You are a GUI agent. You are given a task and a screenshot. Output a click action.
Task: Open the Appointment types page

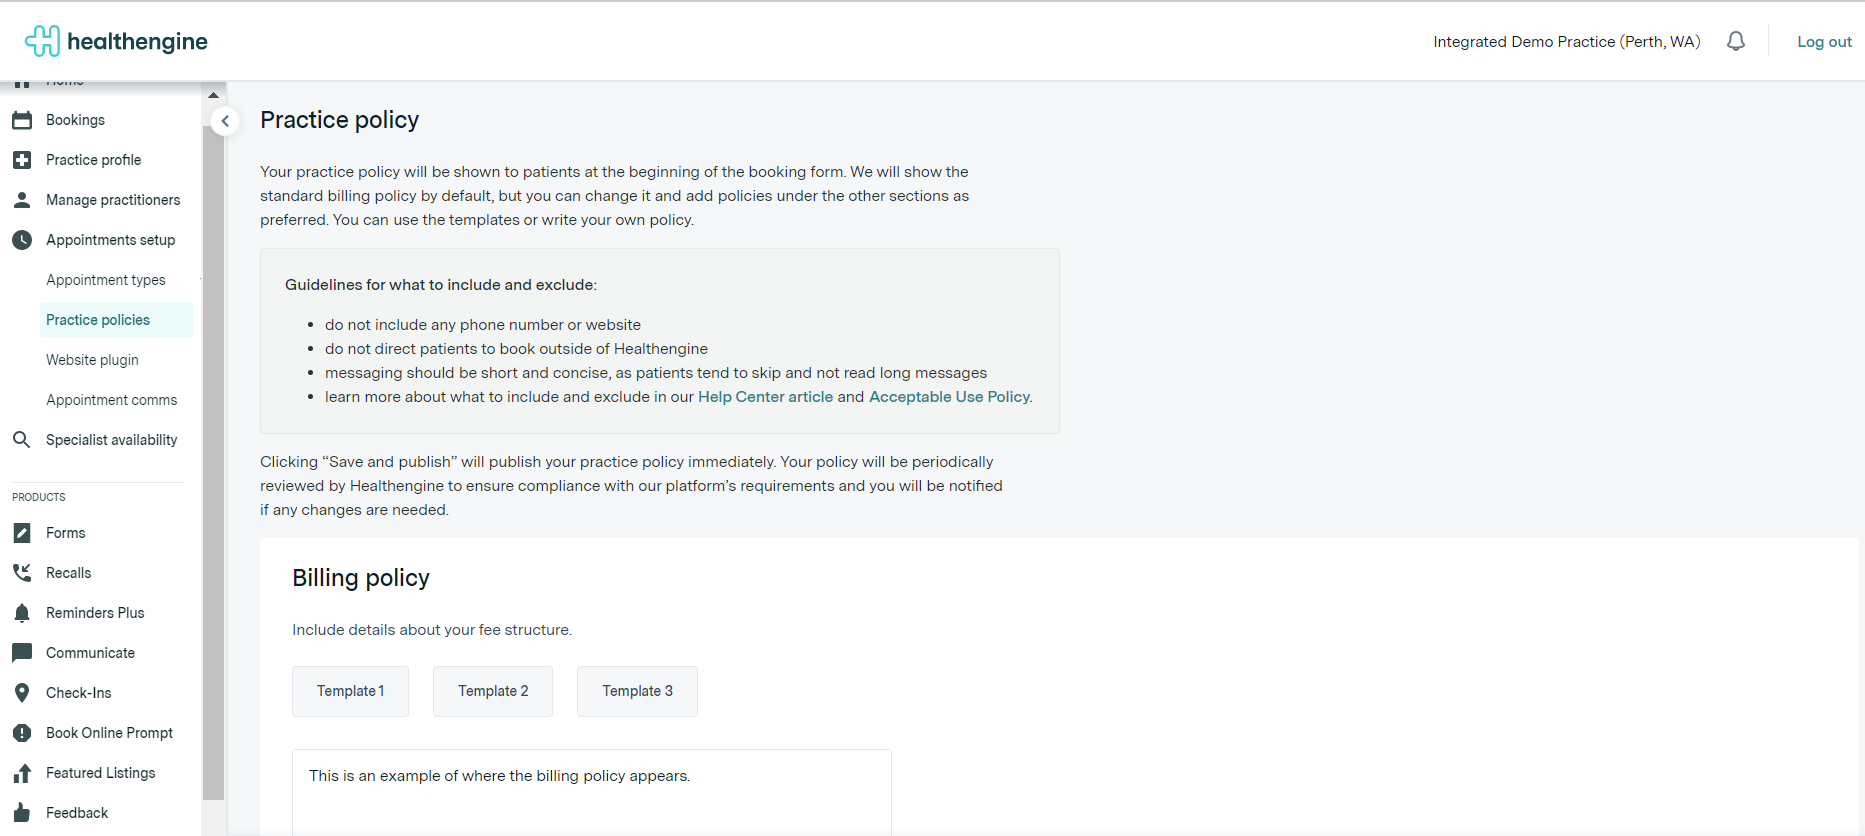(106, 280)
